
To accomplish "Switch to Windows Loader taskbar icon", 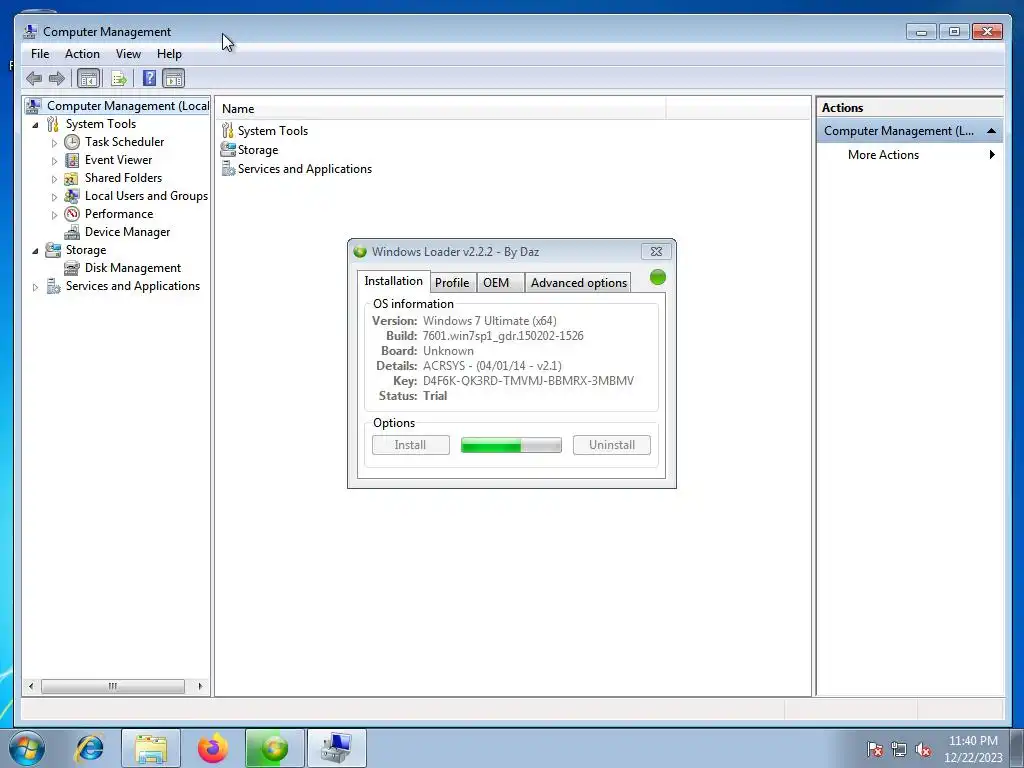I will [x=274, y=748].
